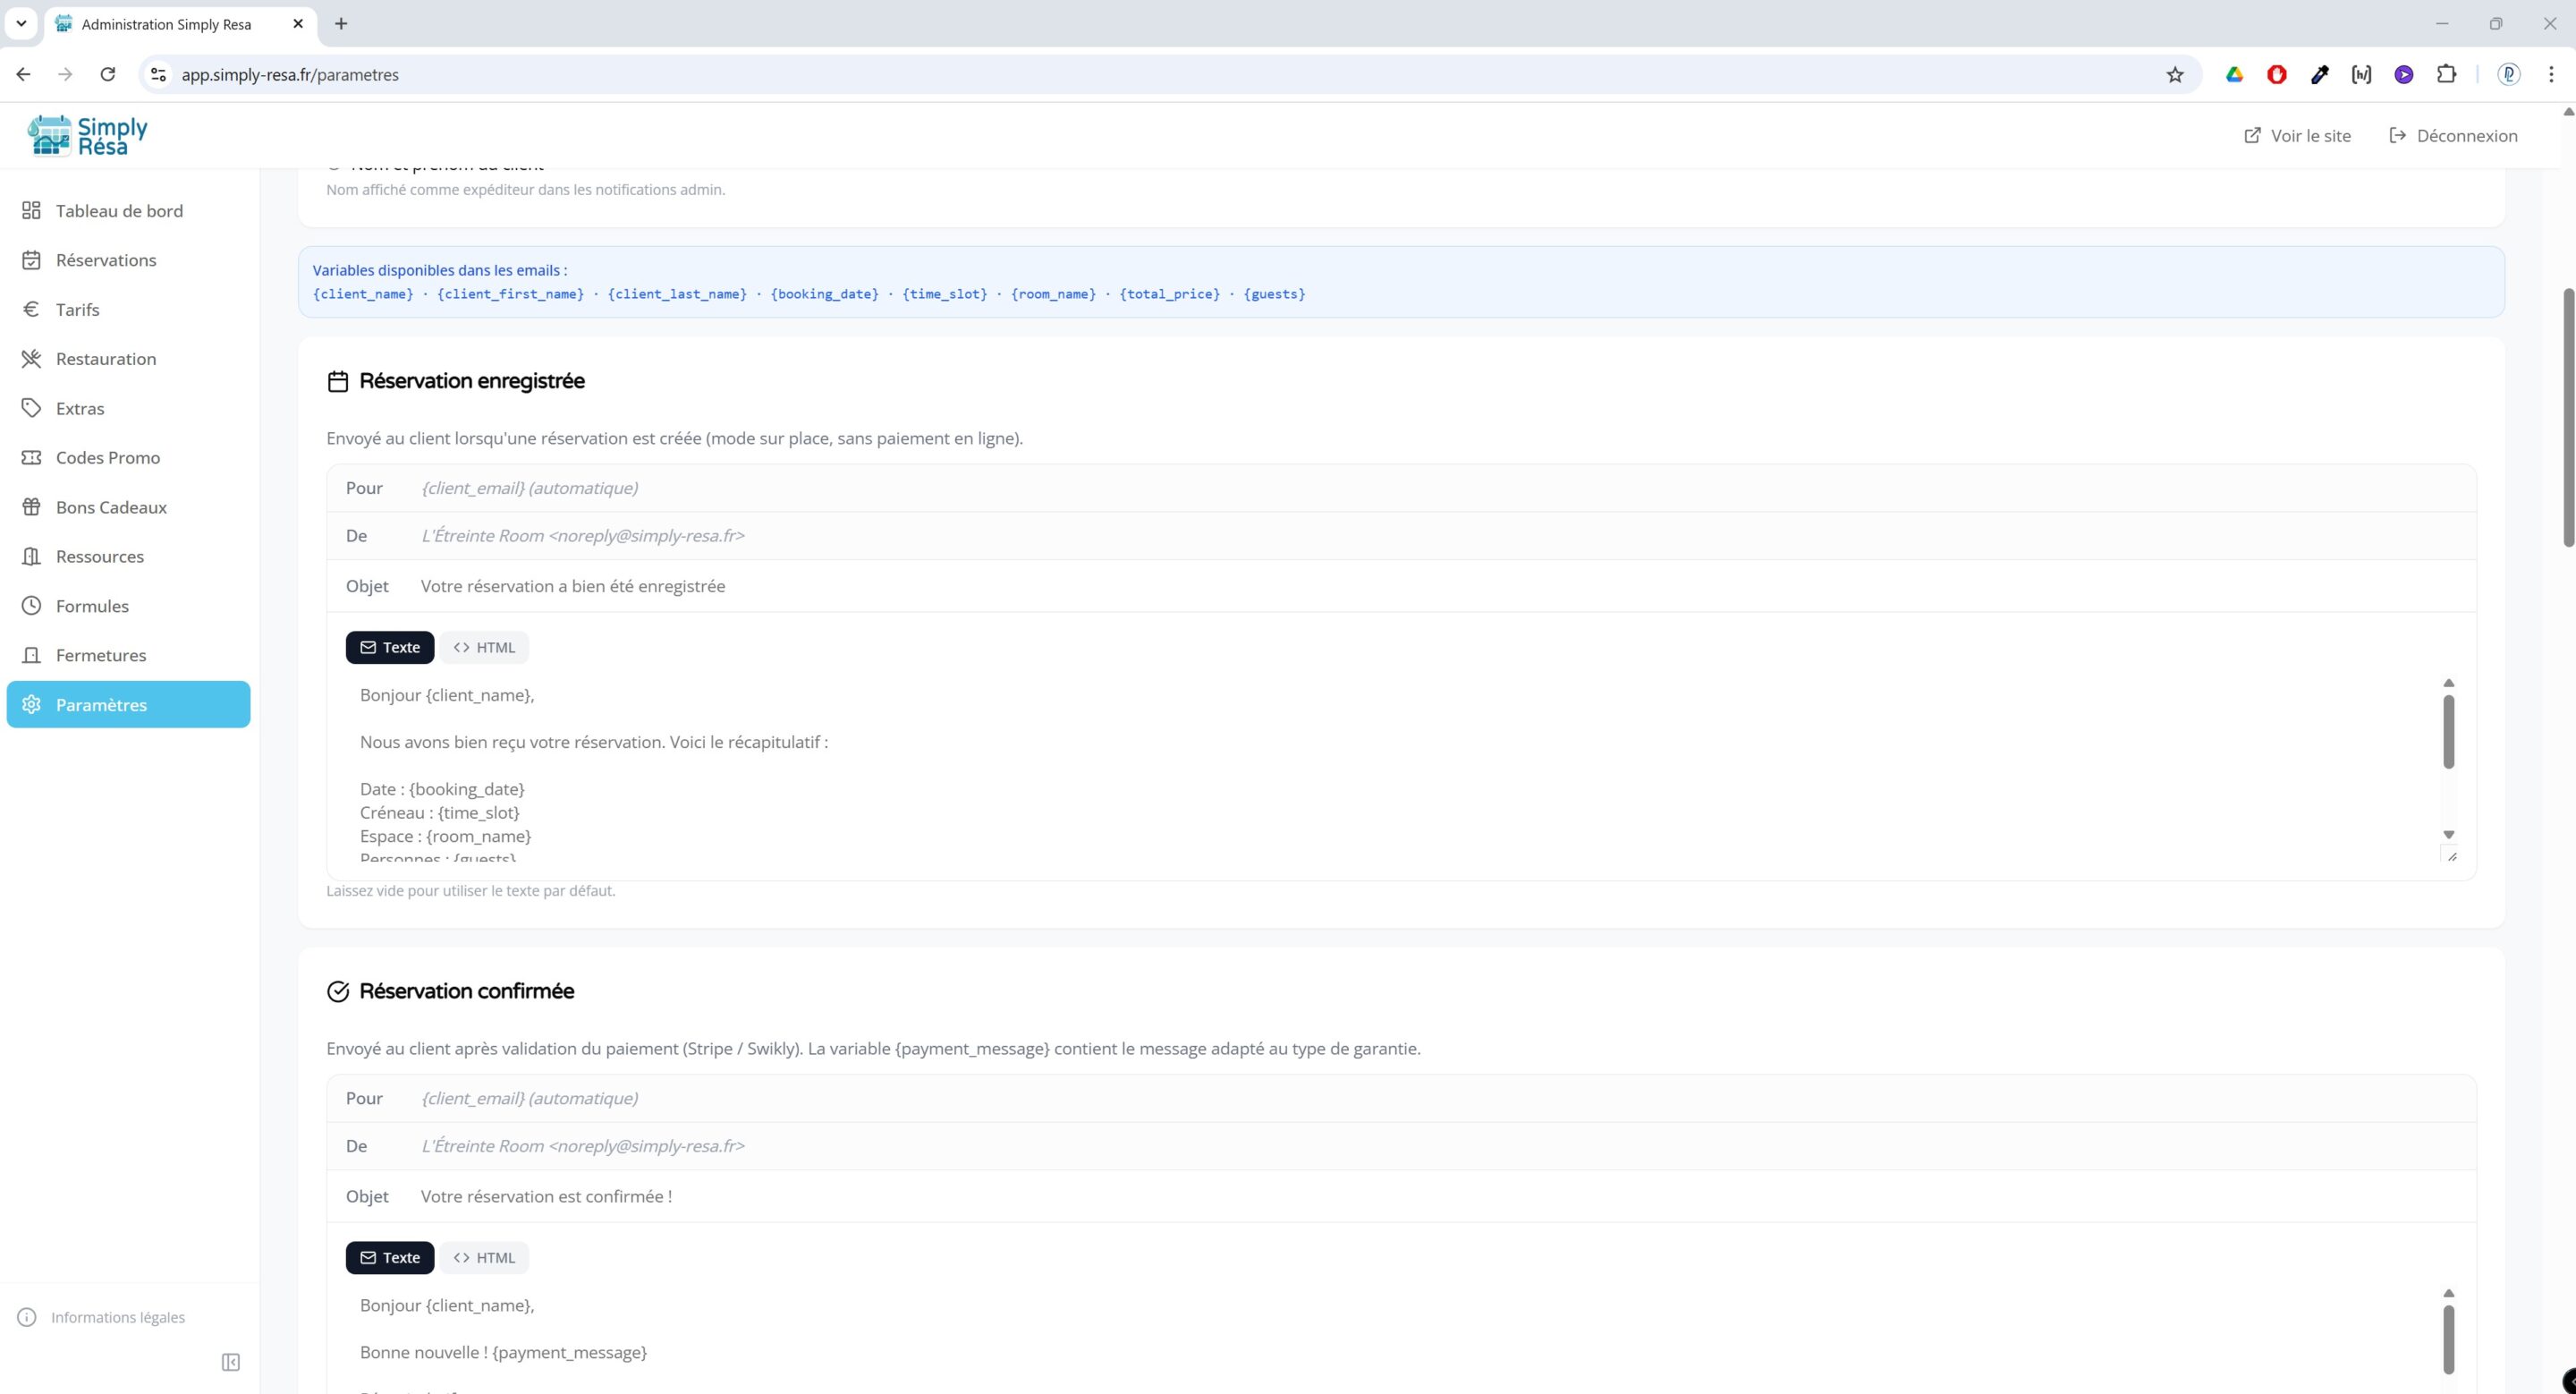The image size is (2576, 1394).
Task: Select the partially hidden client name radio
Action: click(335, 166)
